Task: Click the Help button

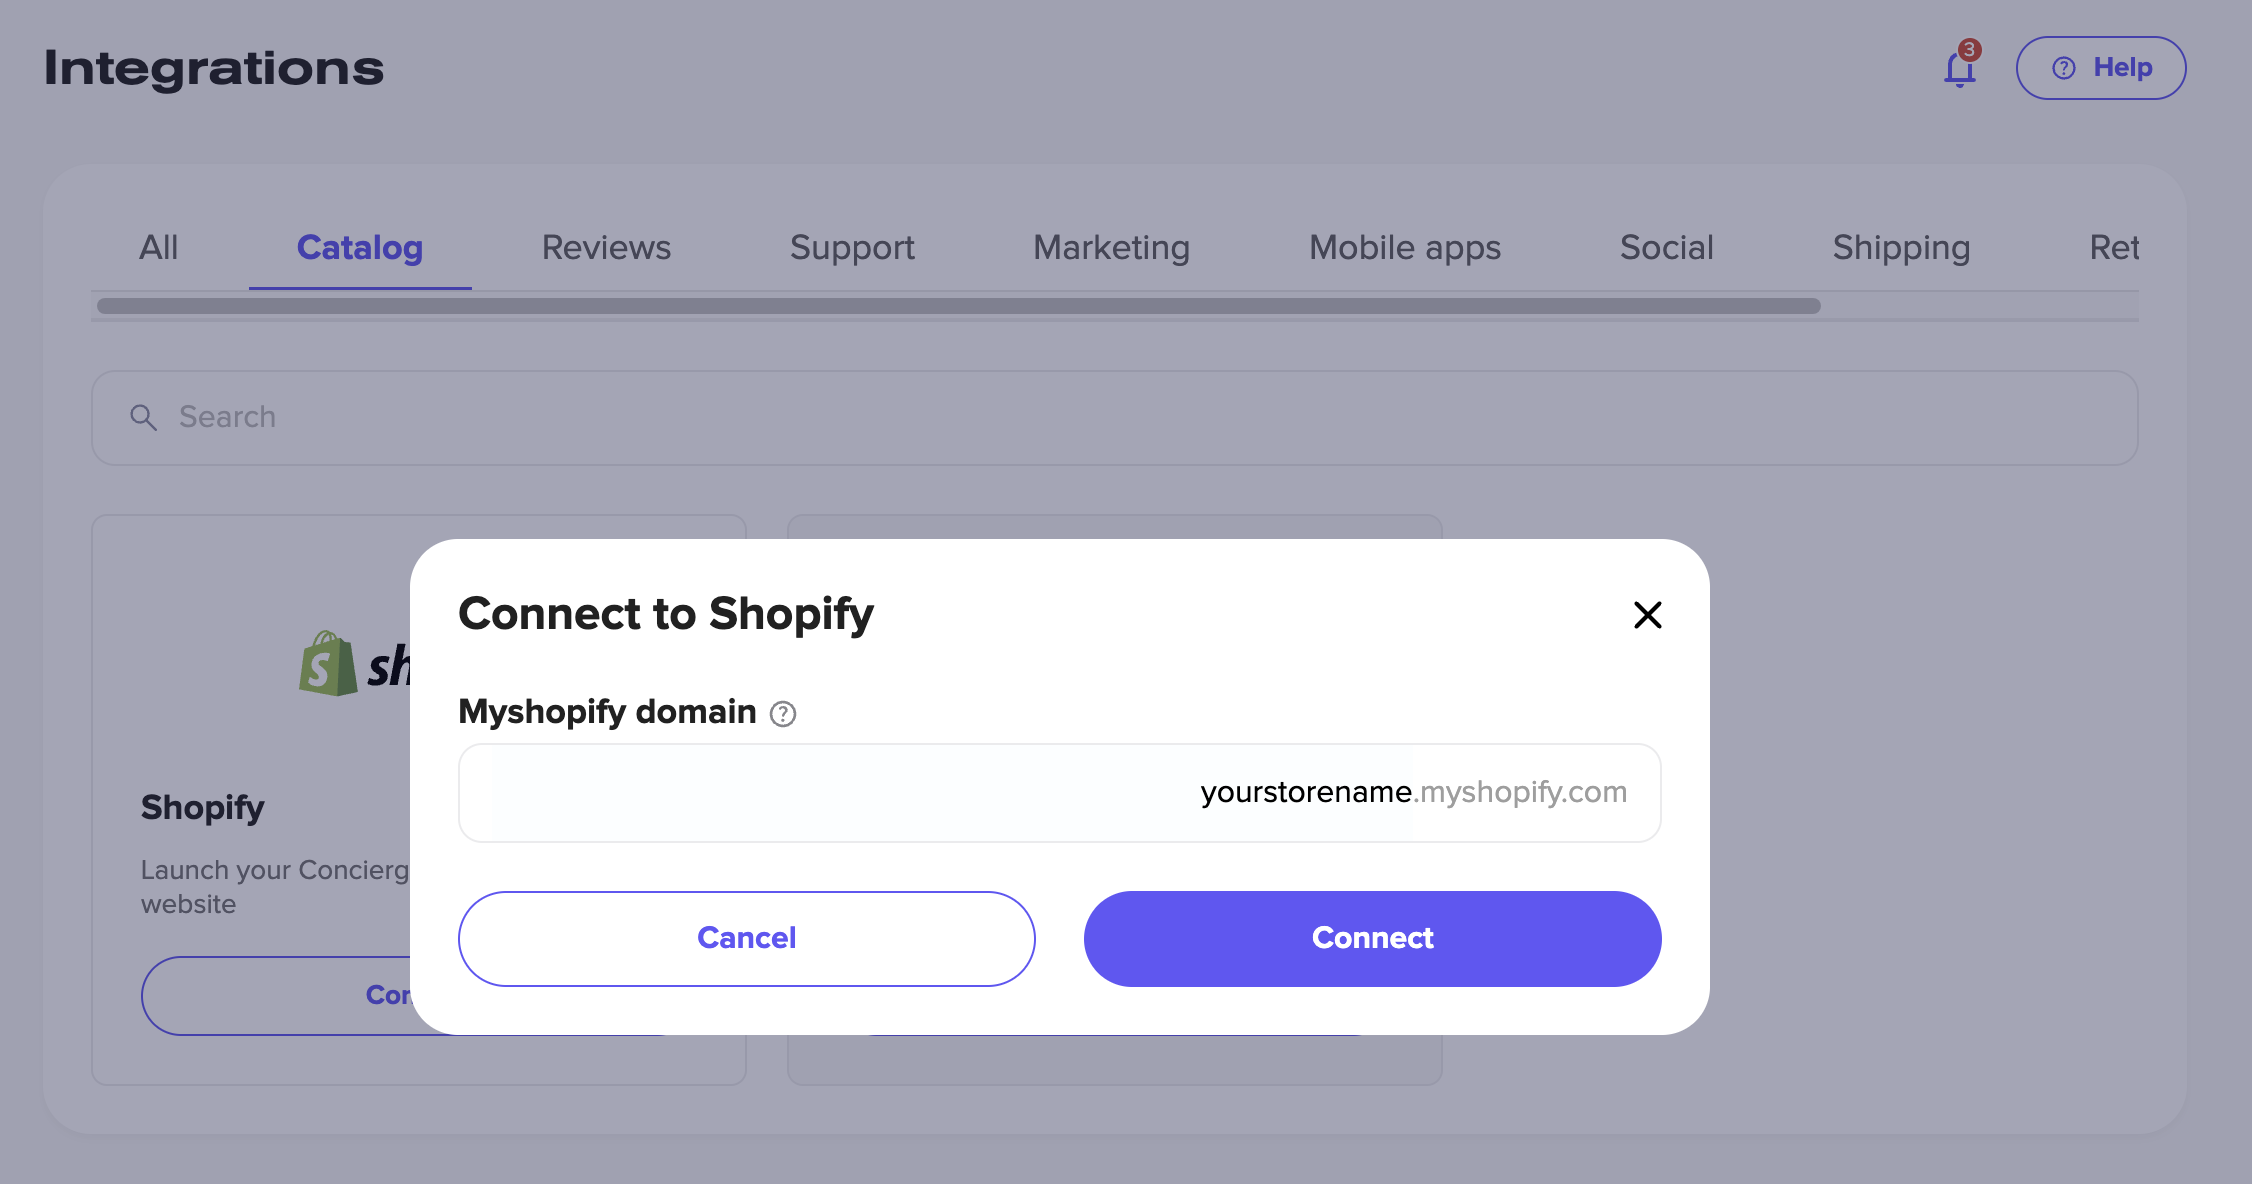Action: coord(2100,68)
